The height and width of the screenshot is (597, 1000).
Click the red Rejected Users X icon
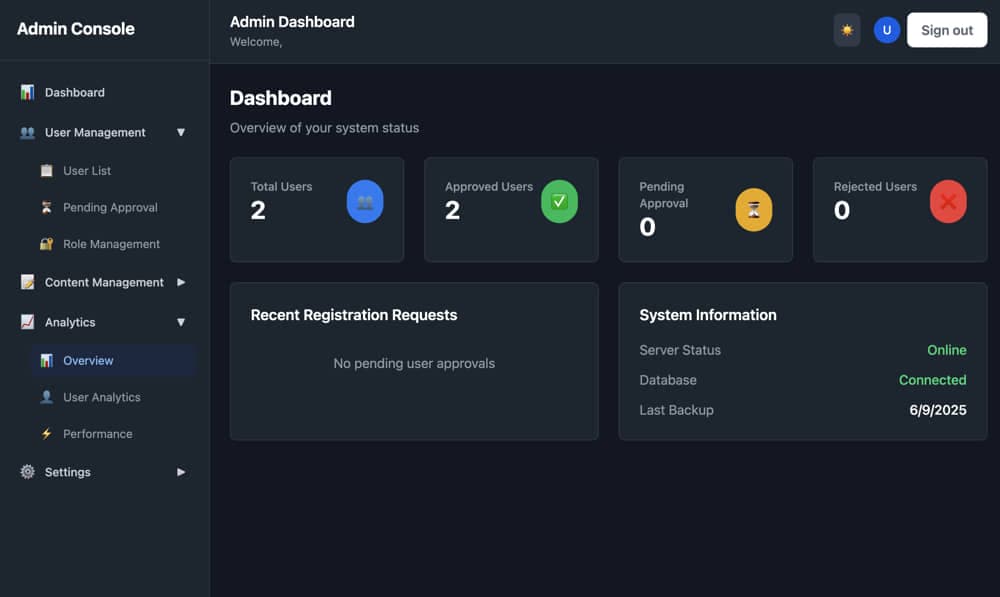[948, 202]
